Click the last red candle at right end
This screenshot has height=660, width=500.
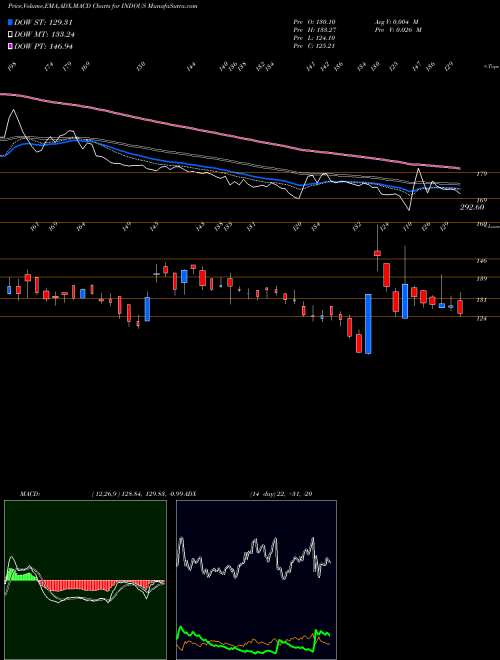460,307
